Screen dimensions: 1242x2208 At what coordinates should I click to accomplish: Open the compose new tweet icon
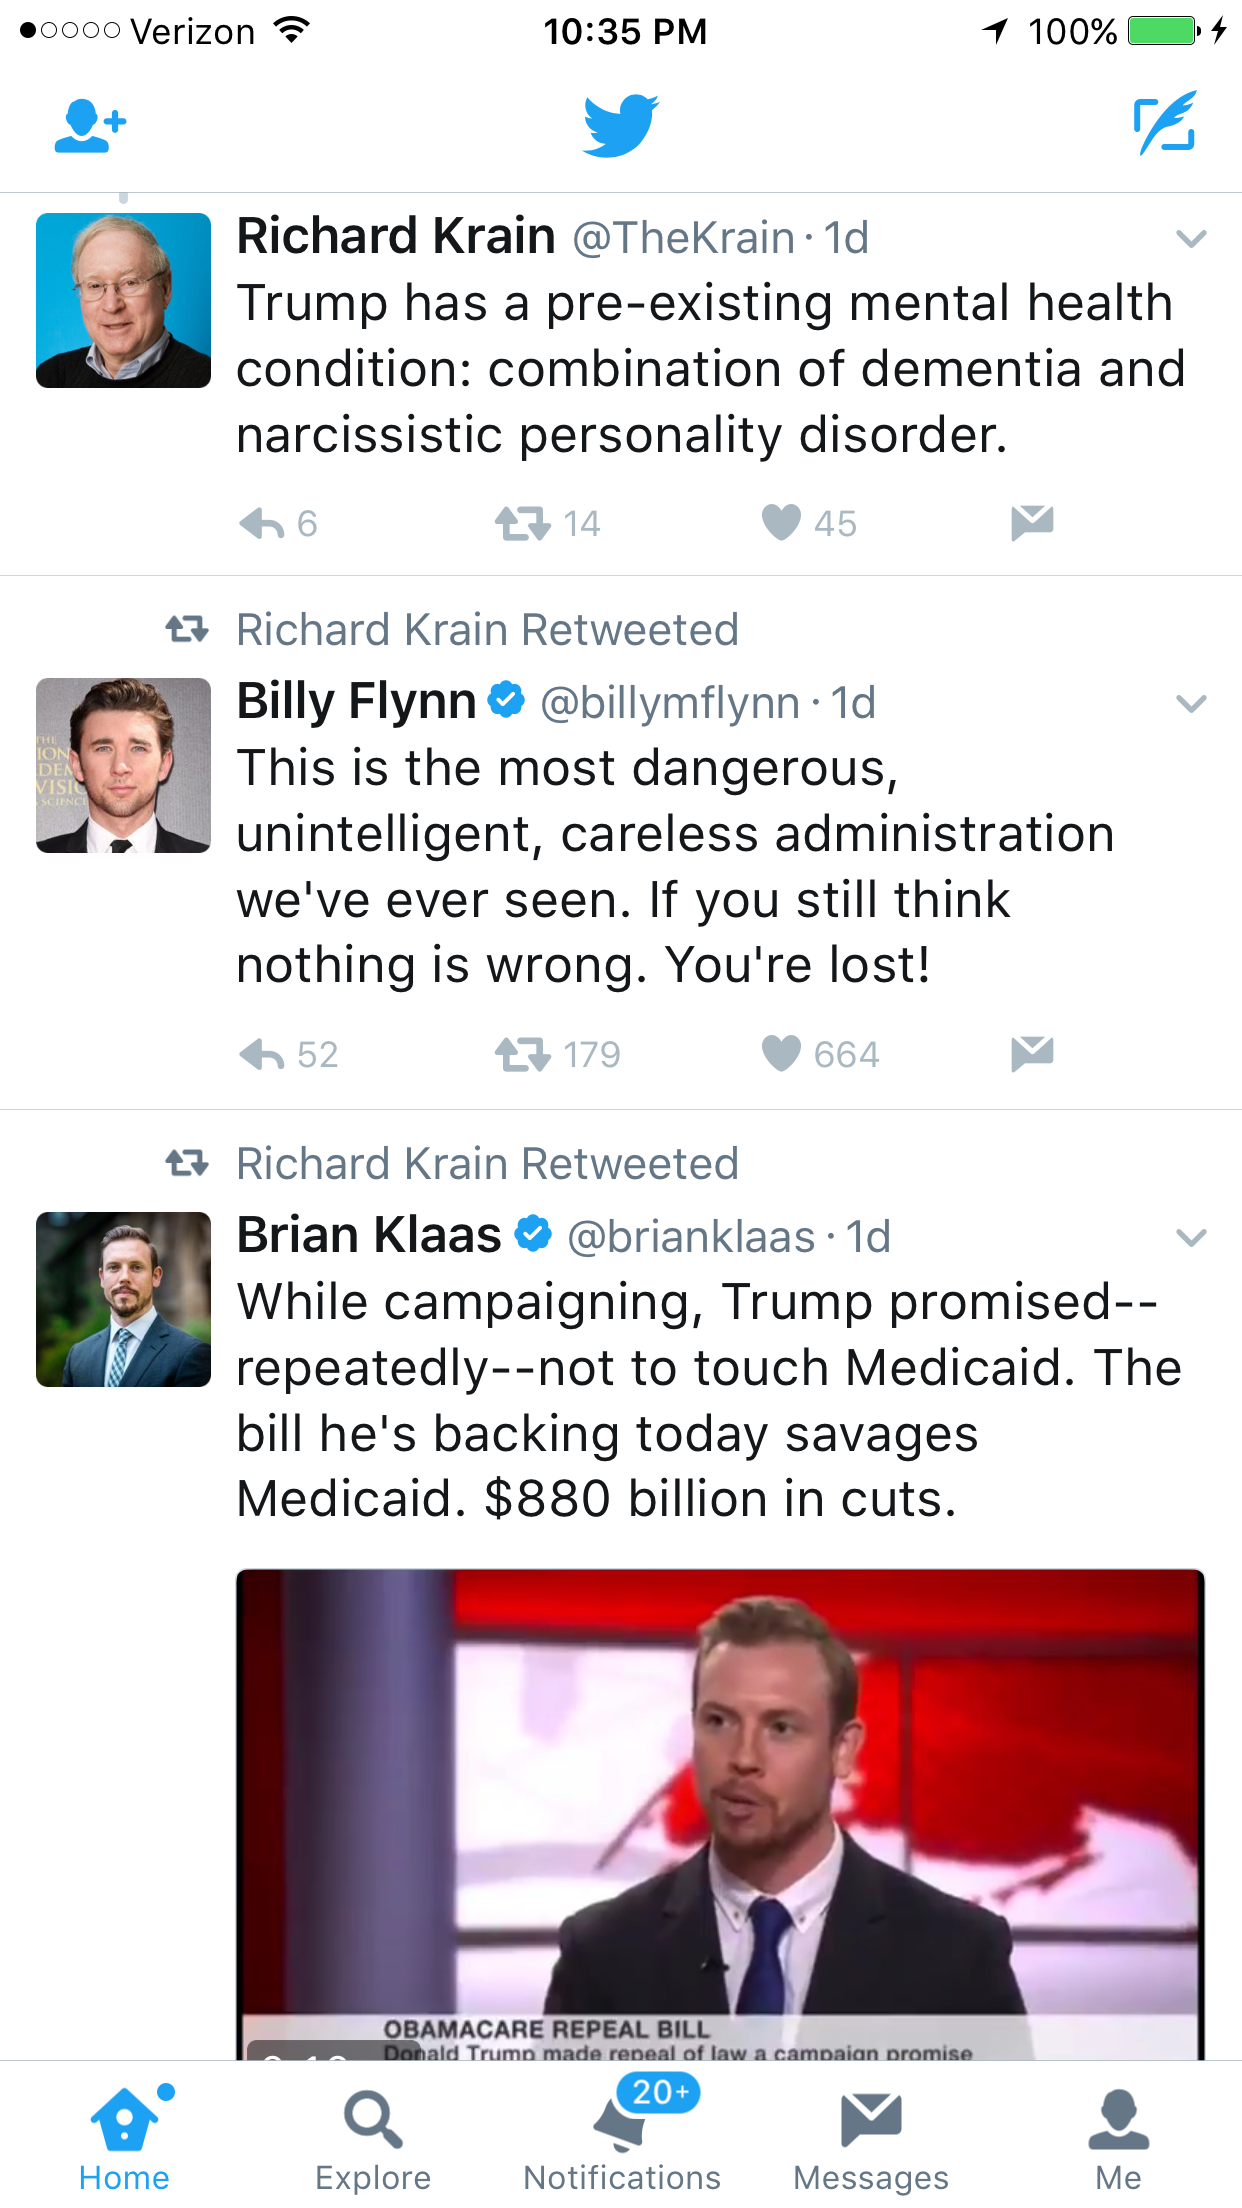[x=1165, y=124]
